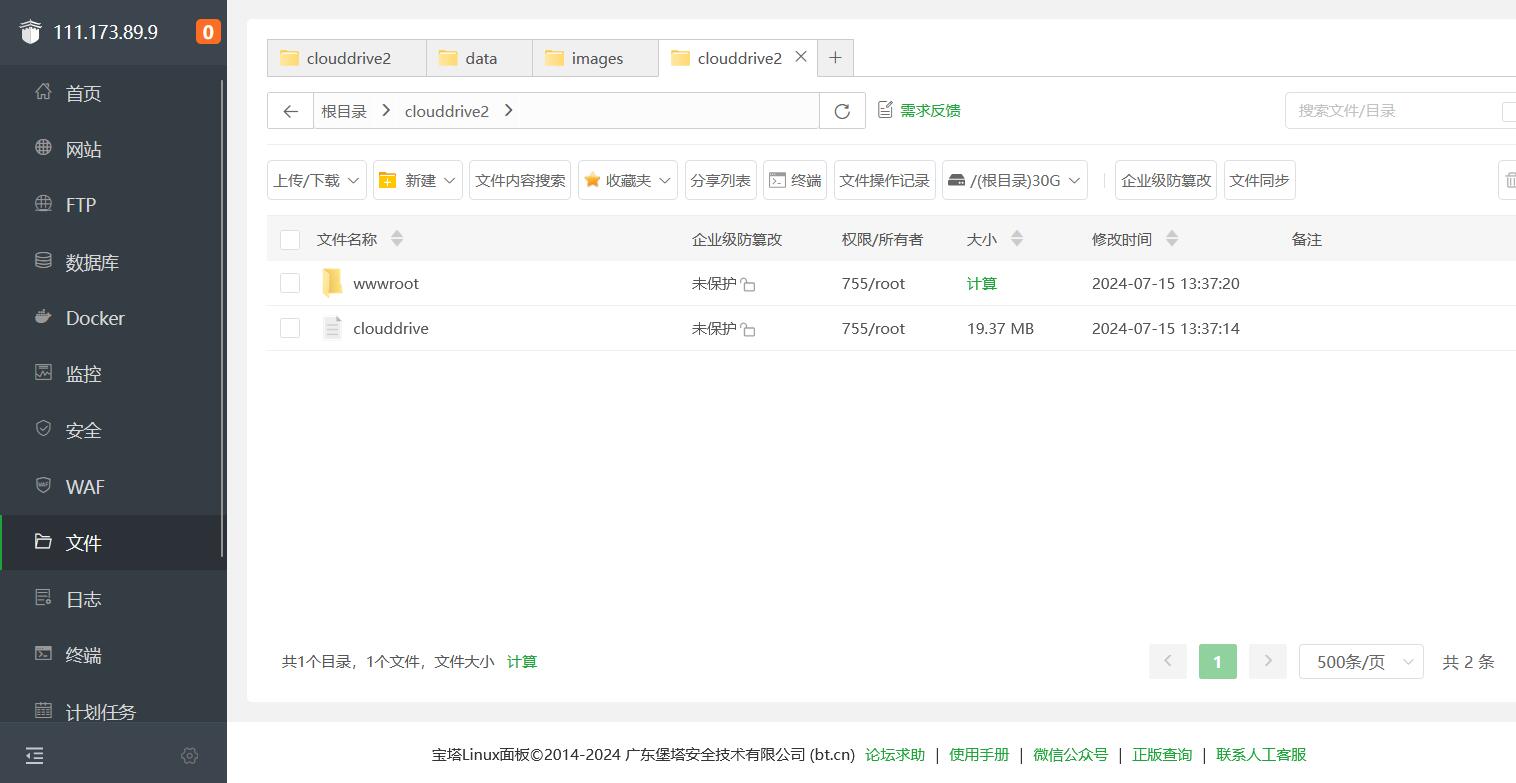1516x783 pixels.
Task: Select page 1 in pagination
Action: coord(1218,661)
